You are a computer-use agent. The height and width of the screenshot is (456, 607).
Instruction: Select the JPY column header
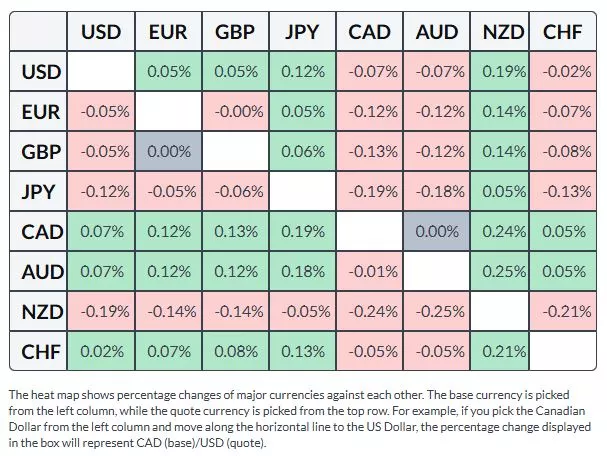point(302,32)
